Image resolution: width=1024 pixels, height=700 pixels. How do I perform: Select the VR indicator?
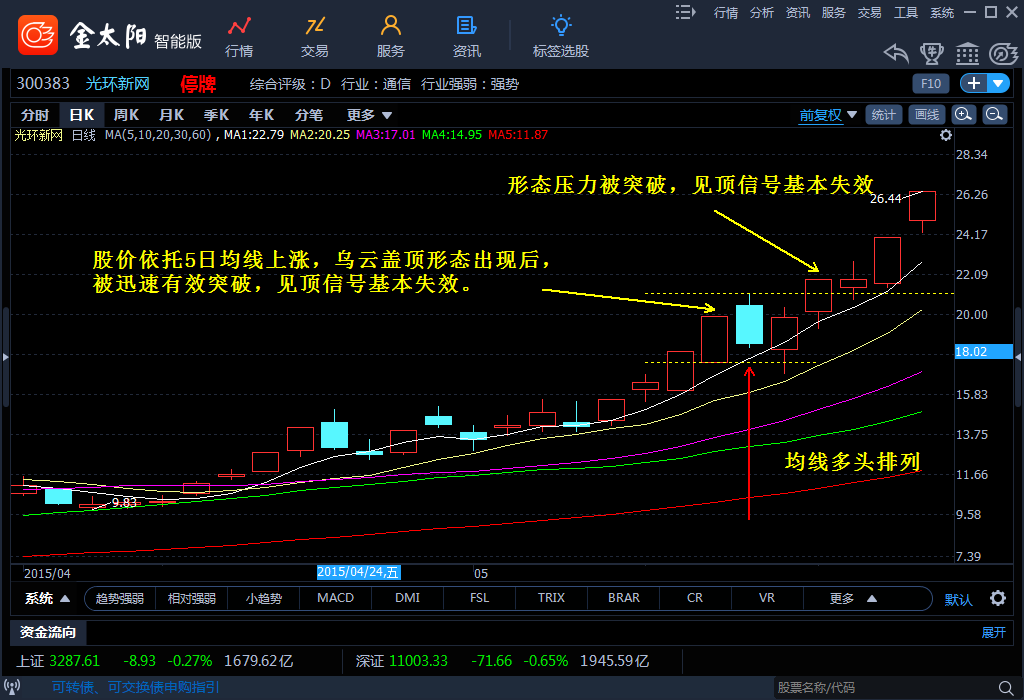tap(767, 598)
